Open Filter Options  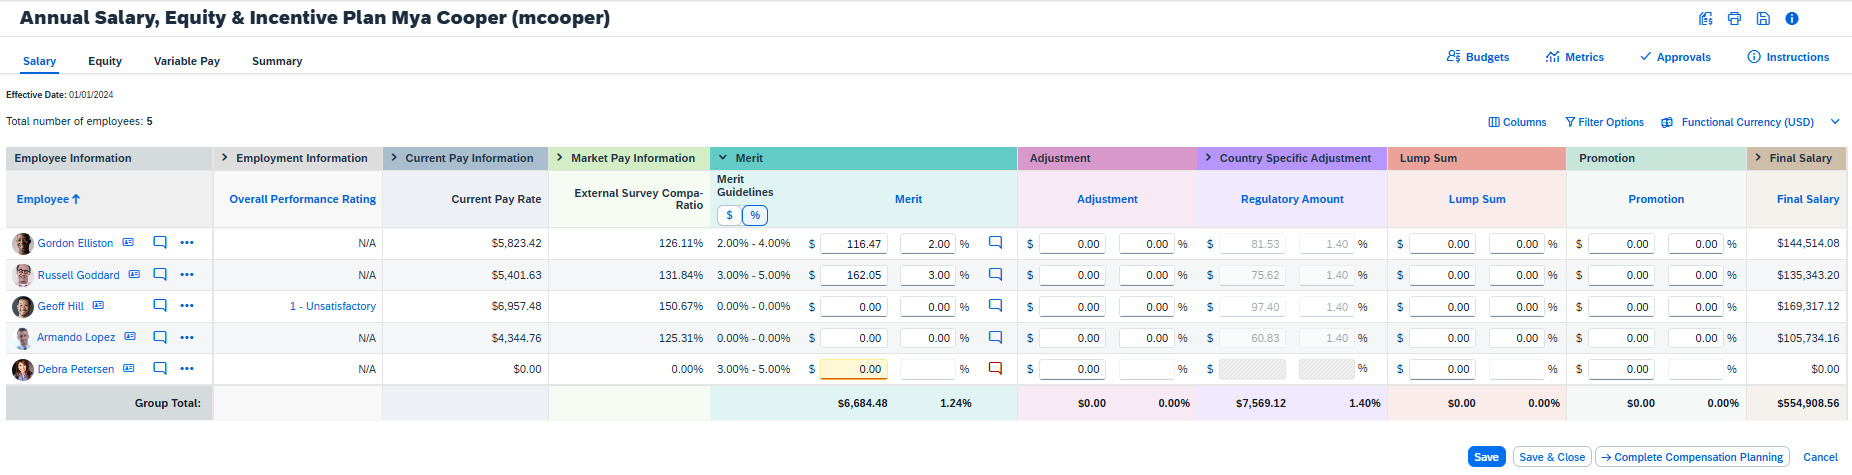tap(1604, 122)
